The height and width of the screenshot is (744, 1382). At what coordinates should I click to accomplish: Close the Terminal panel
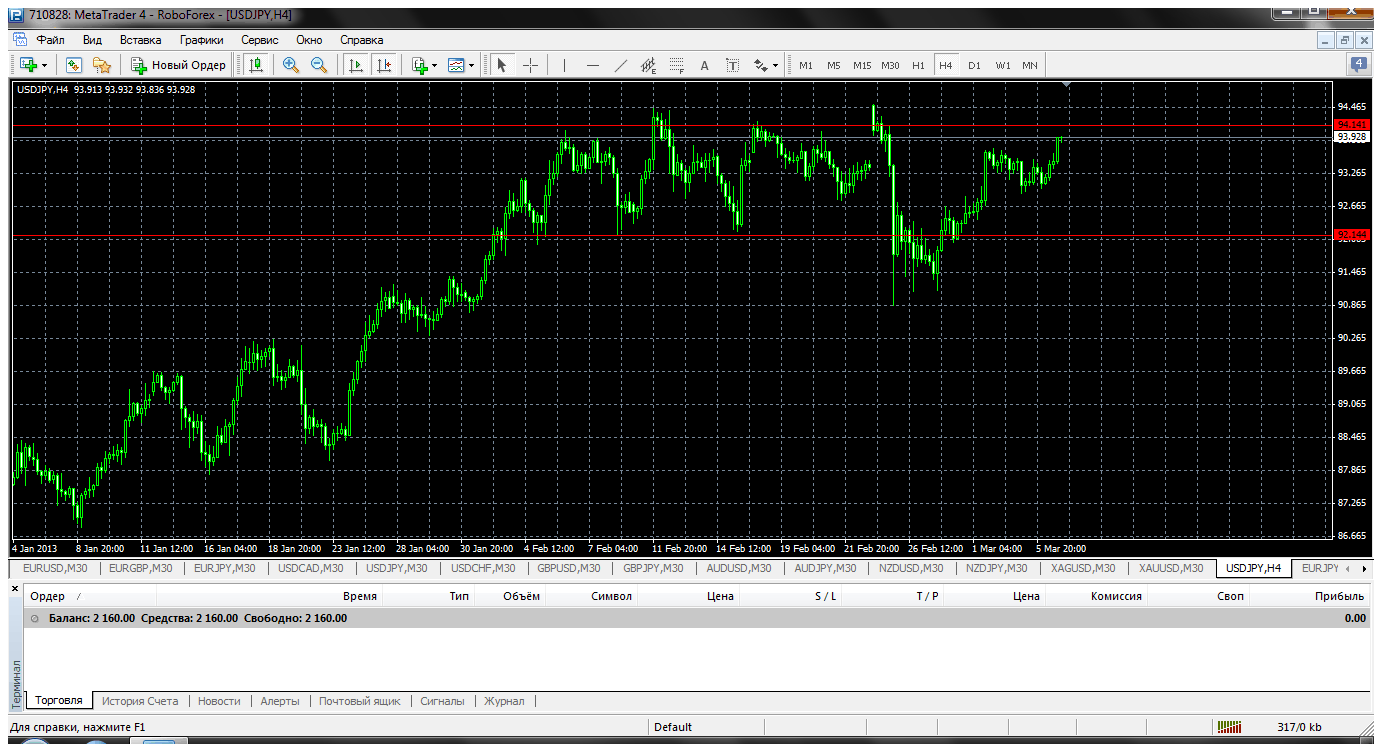pos(15,588)
